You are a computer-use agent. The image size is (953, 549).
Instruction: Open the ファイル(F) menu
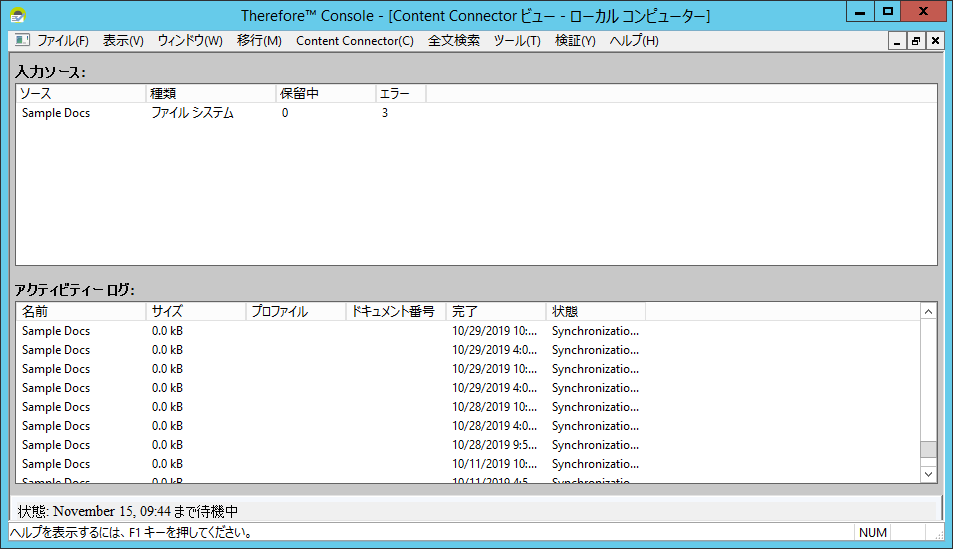coord(63,41)
